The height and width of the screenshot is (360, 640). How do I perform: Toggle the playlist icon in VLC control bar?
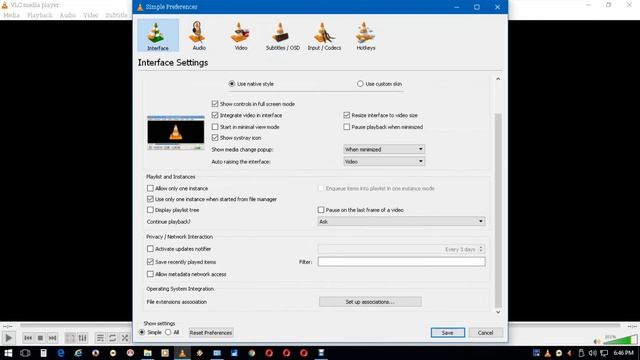coord(100,338)
